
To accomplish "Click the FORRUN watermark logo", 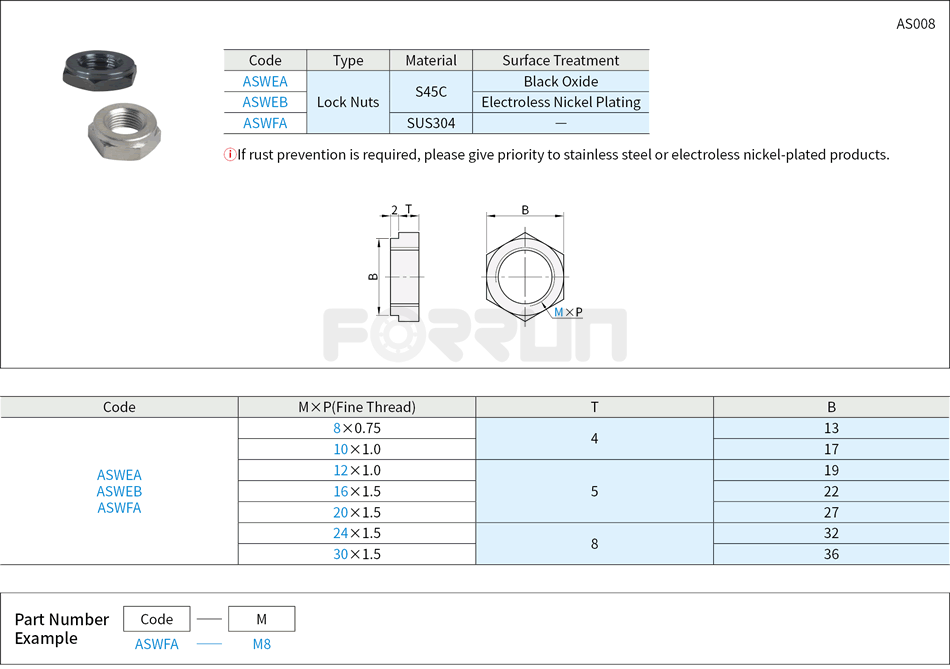I will [475, 335].
